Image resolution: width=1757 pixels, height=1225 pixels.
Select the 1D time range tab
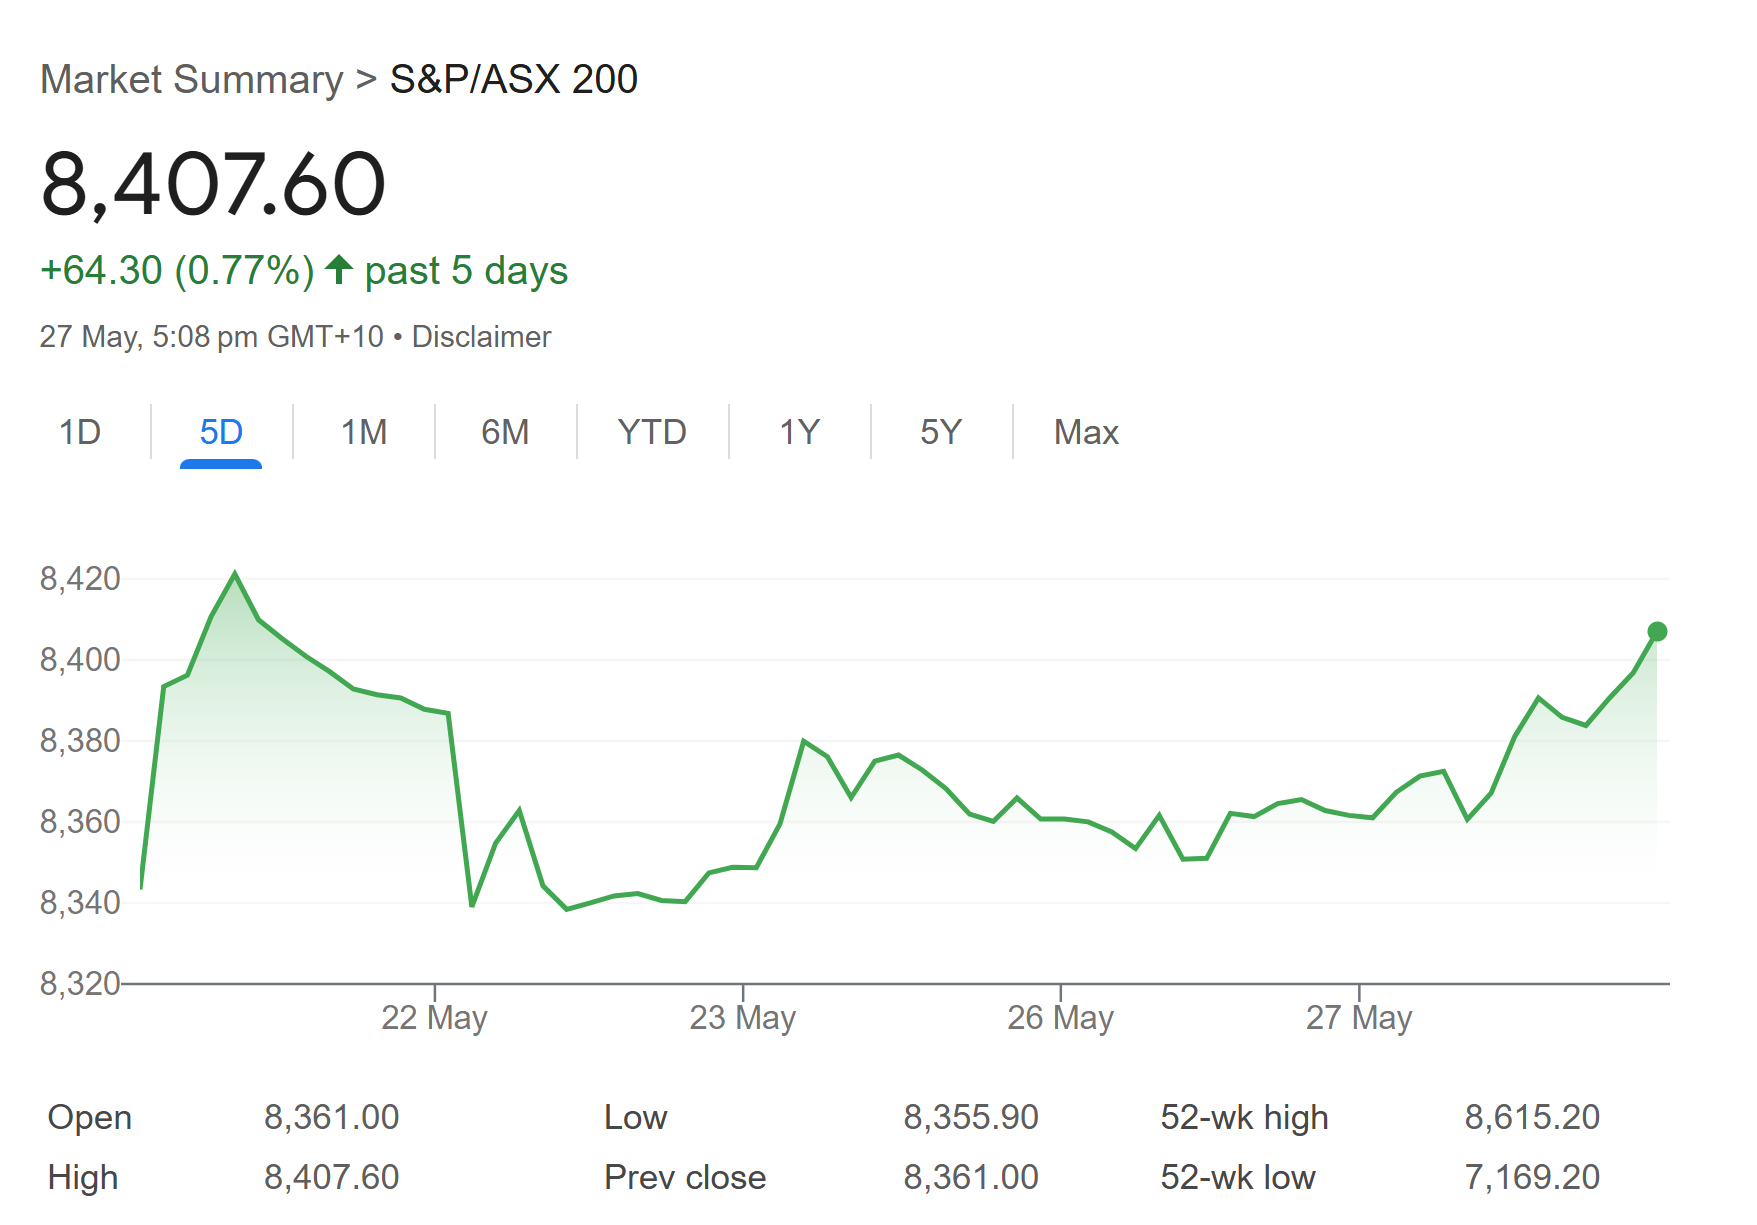pos(80,432)
